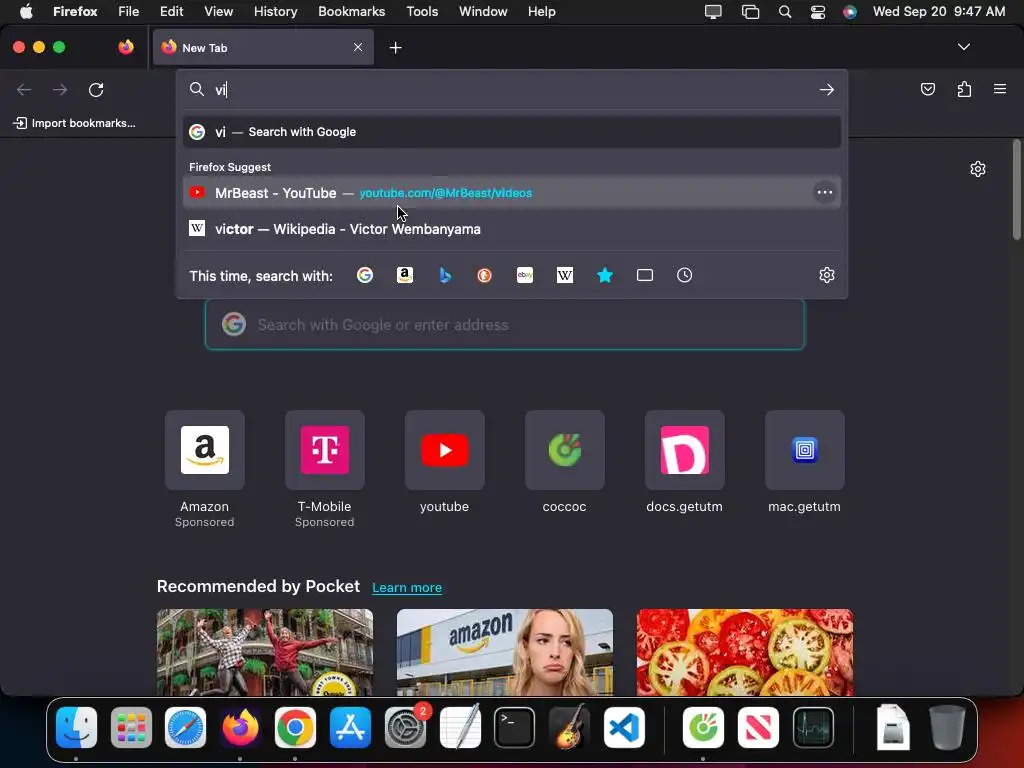Viewport: 1024px width, 768px height.
Task: Select vi Search with Google suggestion
Action: coord(512,132)
